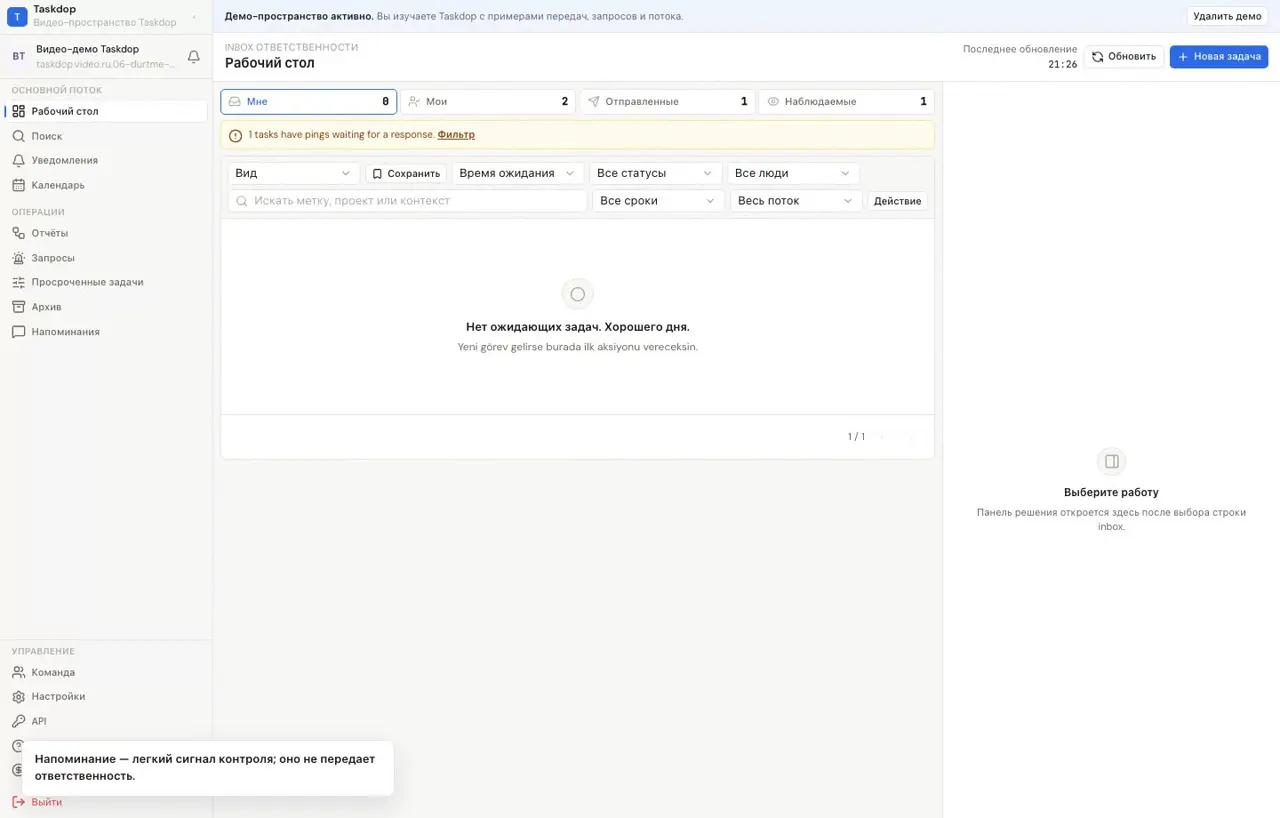Viewport: 1280px width, 818px height.
Task: Click the refresh icon in Обновить button
Action: 1097,57
